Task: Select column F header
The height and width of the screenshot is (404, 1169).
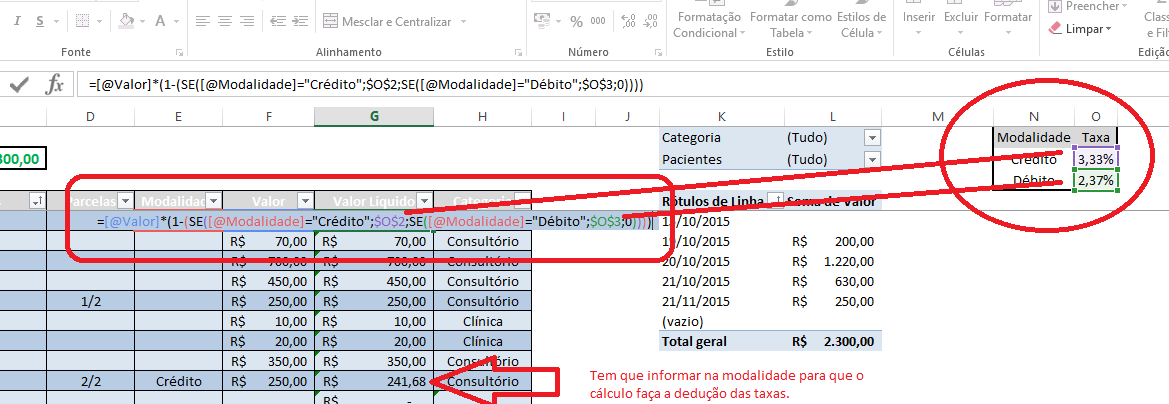Action: pyautogui.click(x=268, y=116)
